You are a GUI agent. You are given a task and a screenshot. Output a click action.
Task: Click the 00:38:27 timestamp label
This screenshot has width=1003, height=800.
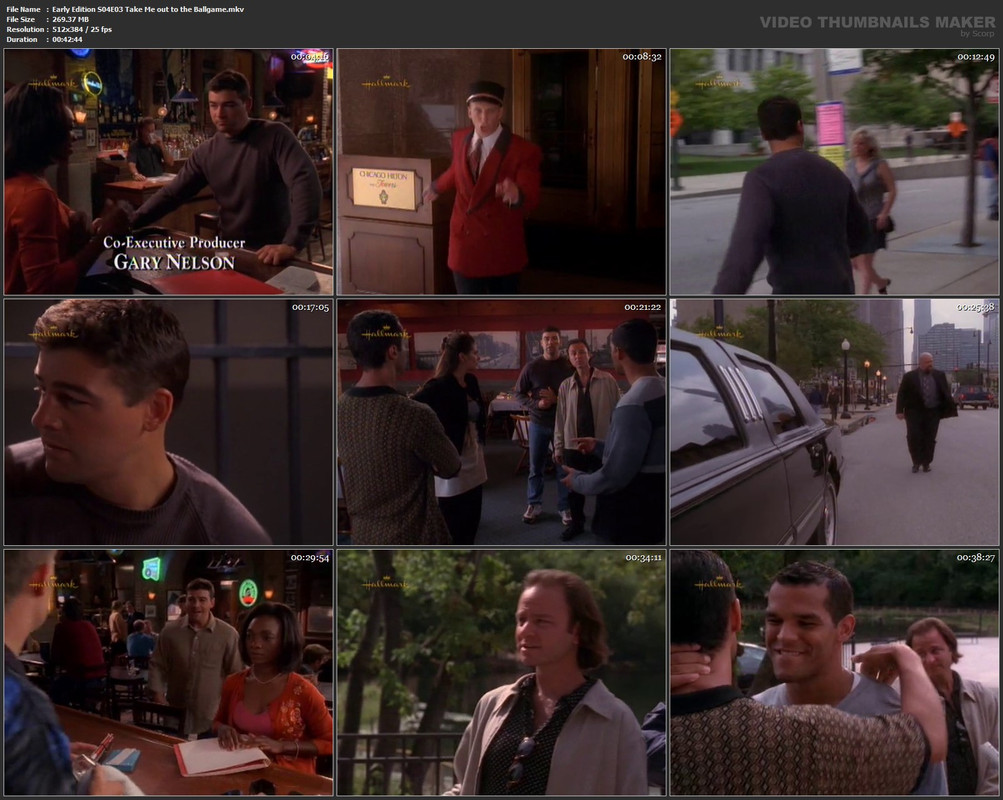tap(975, 558)
